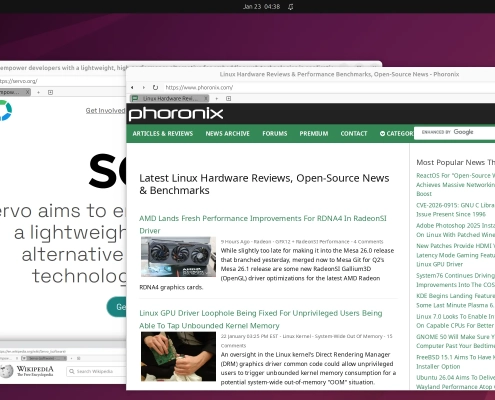This screenshot has width=495, height=400.
Task: Click the circuit board article thumbnail
Action: 178,356
